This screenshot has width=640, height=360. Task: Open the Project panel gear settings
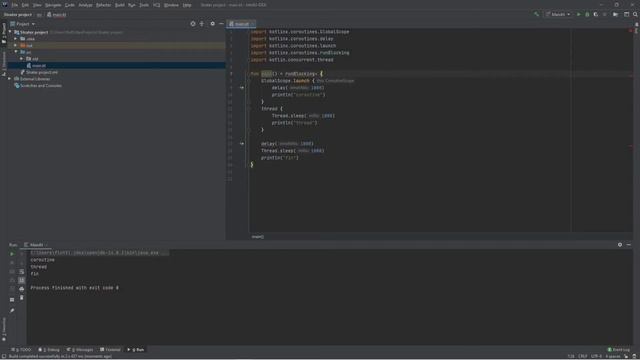212,24
